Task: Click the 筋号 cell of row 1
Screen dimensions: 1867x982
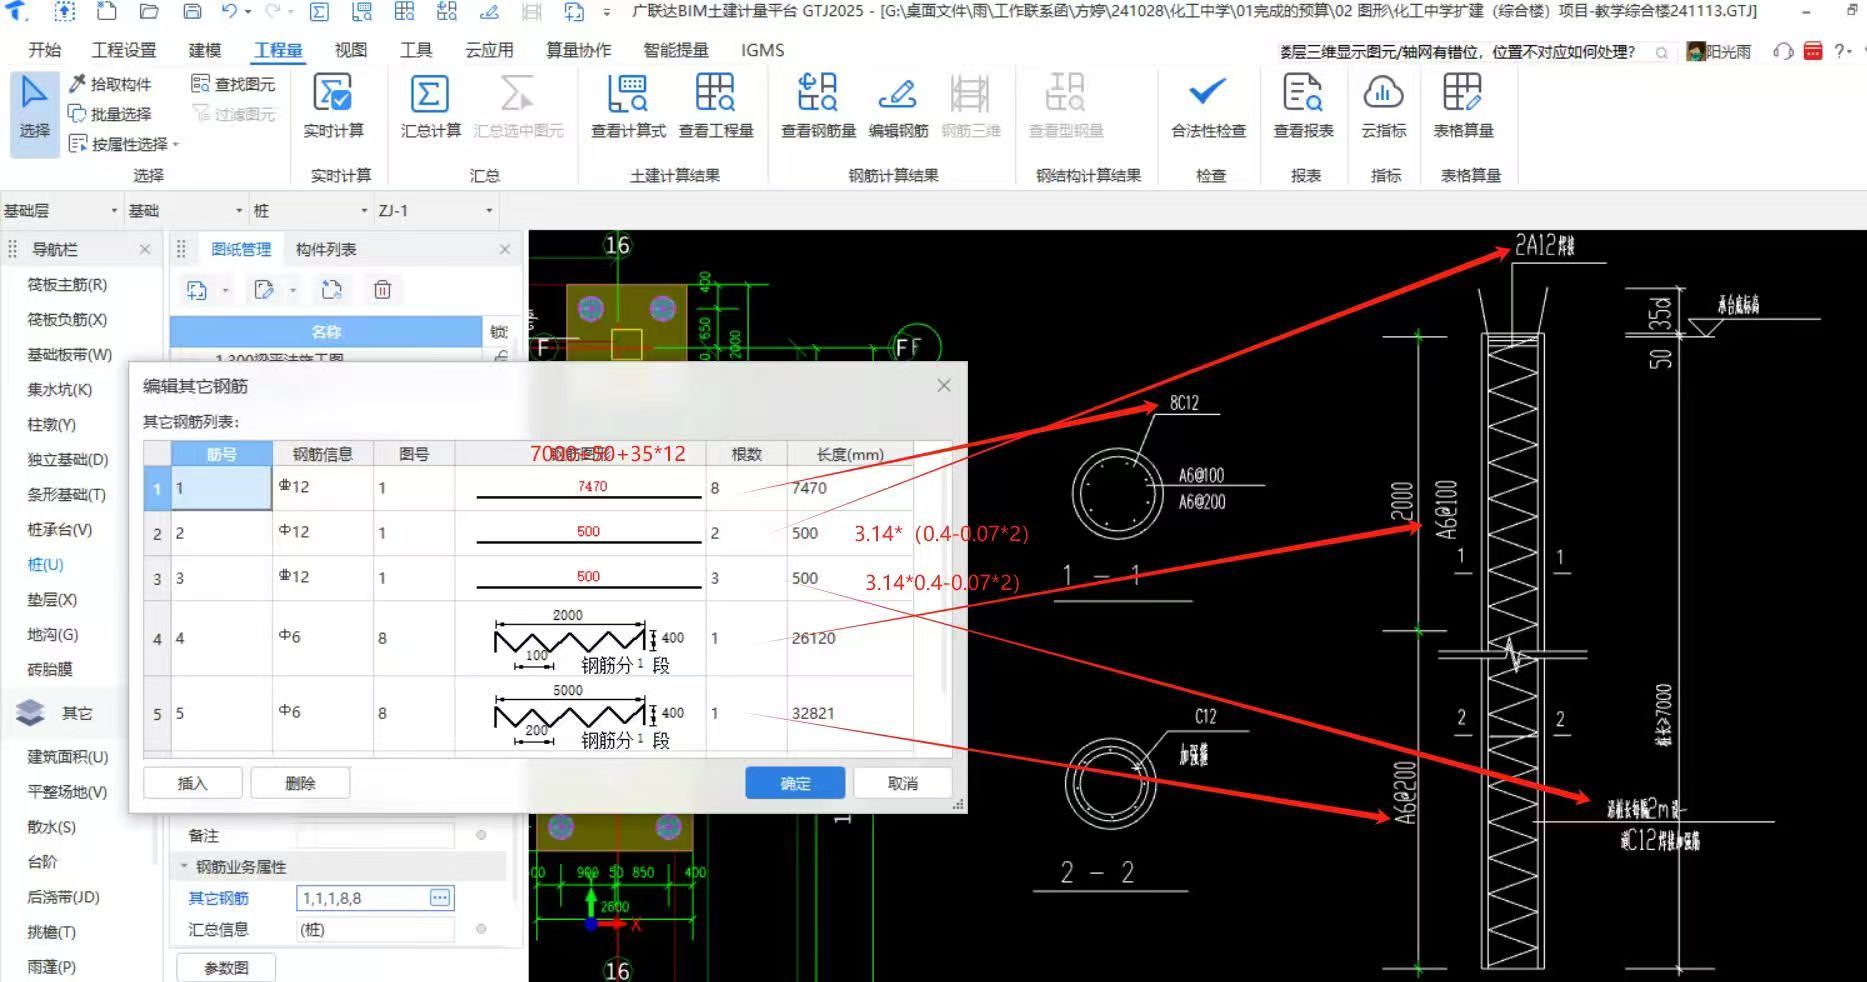Action: coord(221,488)
